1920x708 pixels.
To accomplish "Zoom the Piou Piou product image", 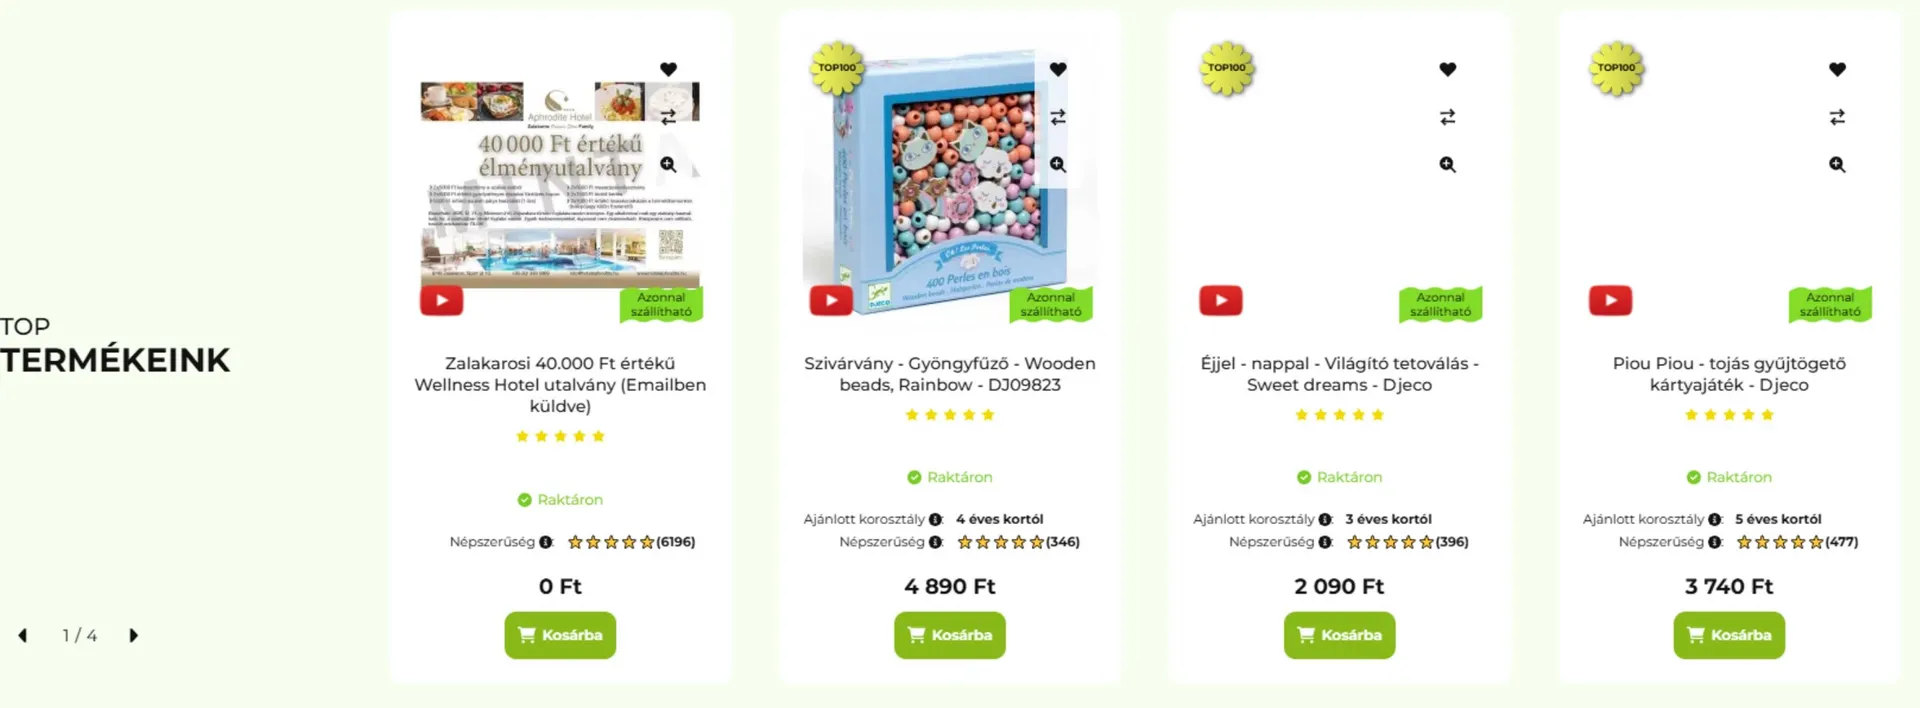I will (1837, 165).
